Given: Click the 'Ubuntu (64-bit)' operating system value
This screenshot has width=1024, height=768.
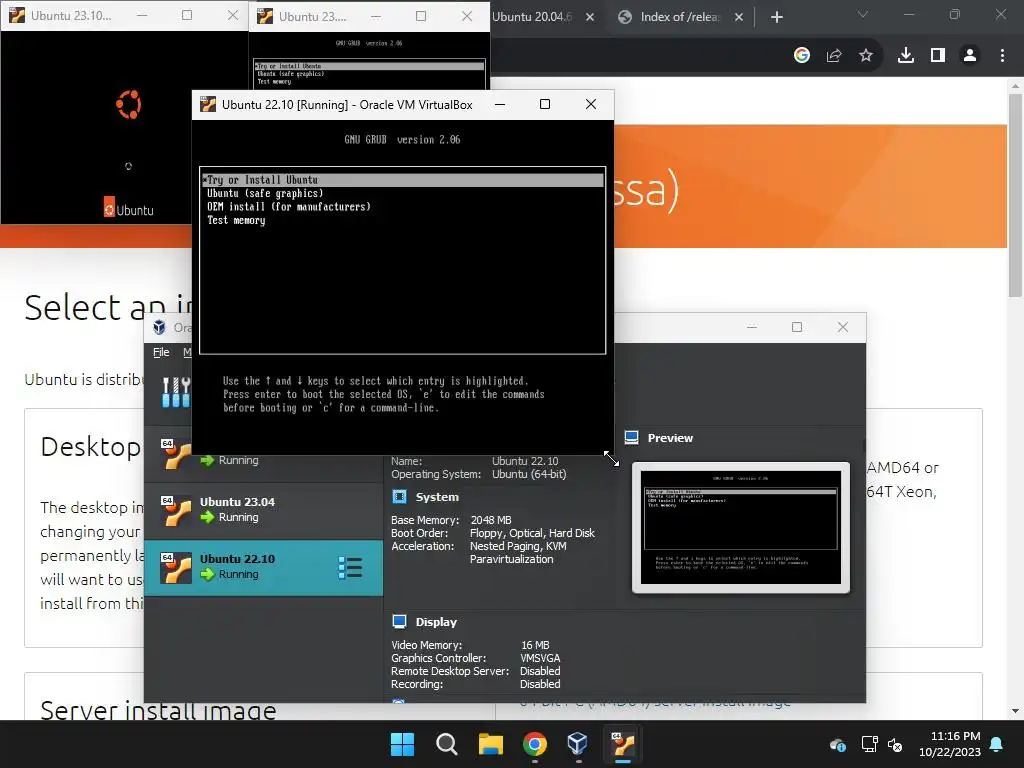Looking at the screenshot, I should click(x=529, y=474).
